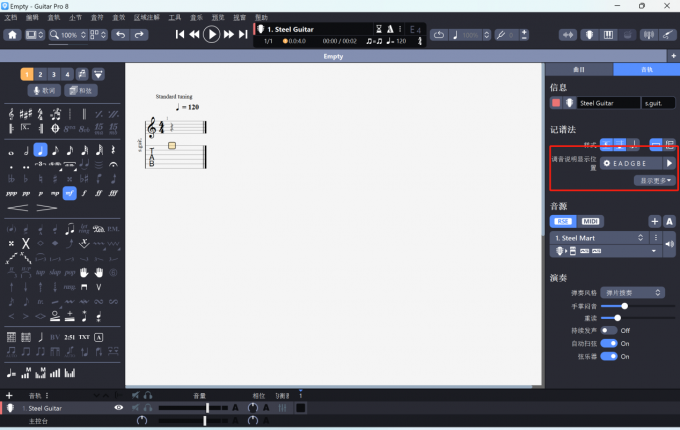
Task: Switch to the 曲目 tab
Action: (x=579, y=69)
